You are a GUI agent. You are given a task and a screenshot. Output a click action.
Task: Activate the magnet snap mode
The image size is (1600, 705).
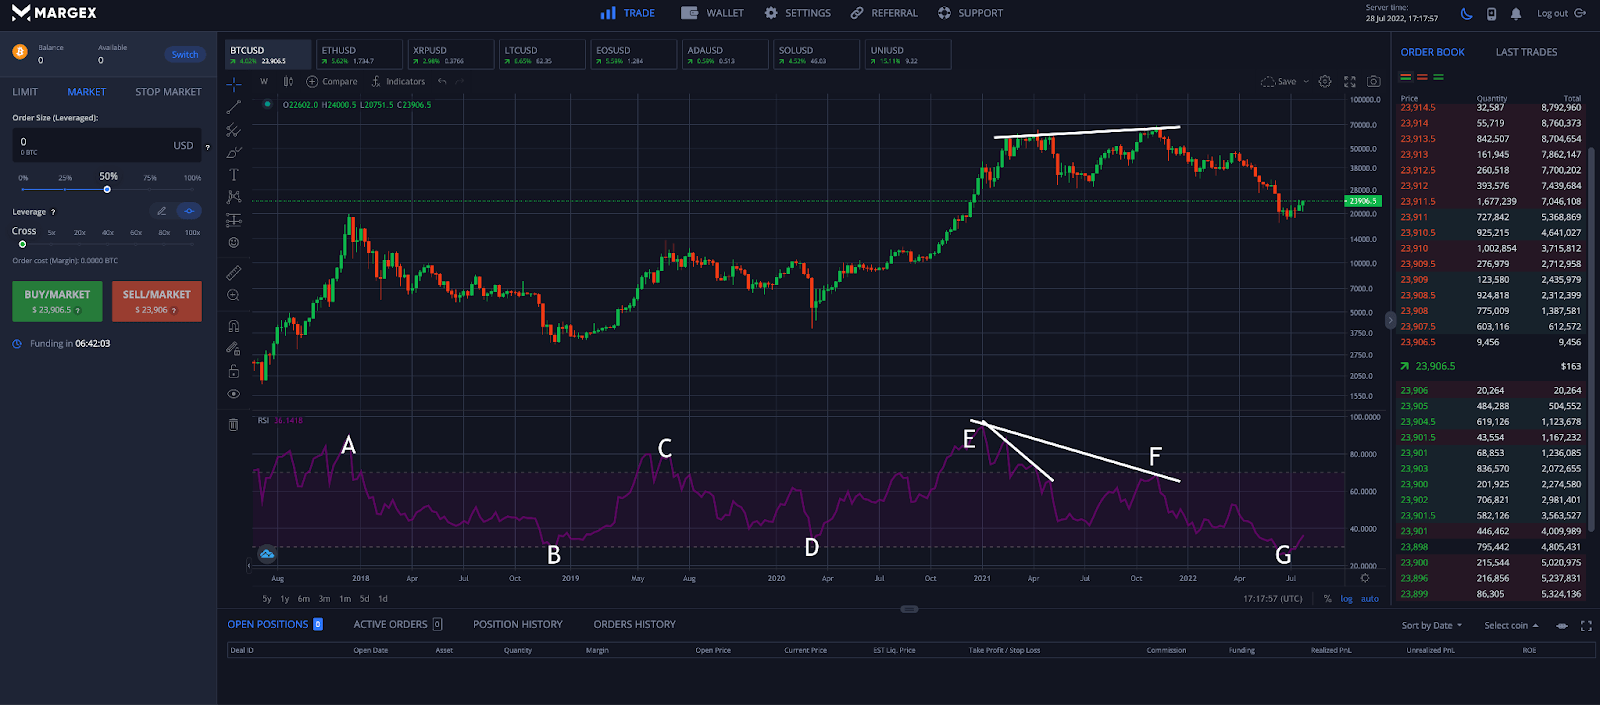(234, 326)
